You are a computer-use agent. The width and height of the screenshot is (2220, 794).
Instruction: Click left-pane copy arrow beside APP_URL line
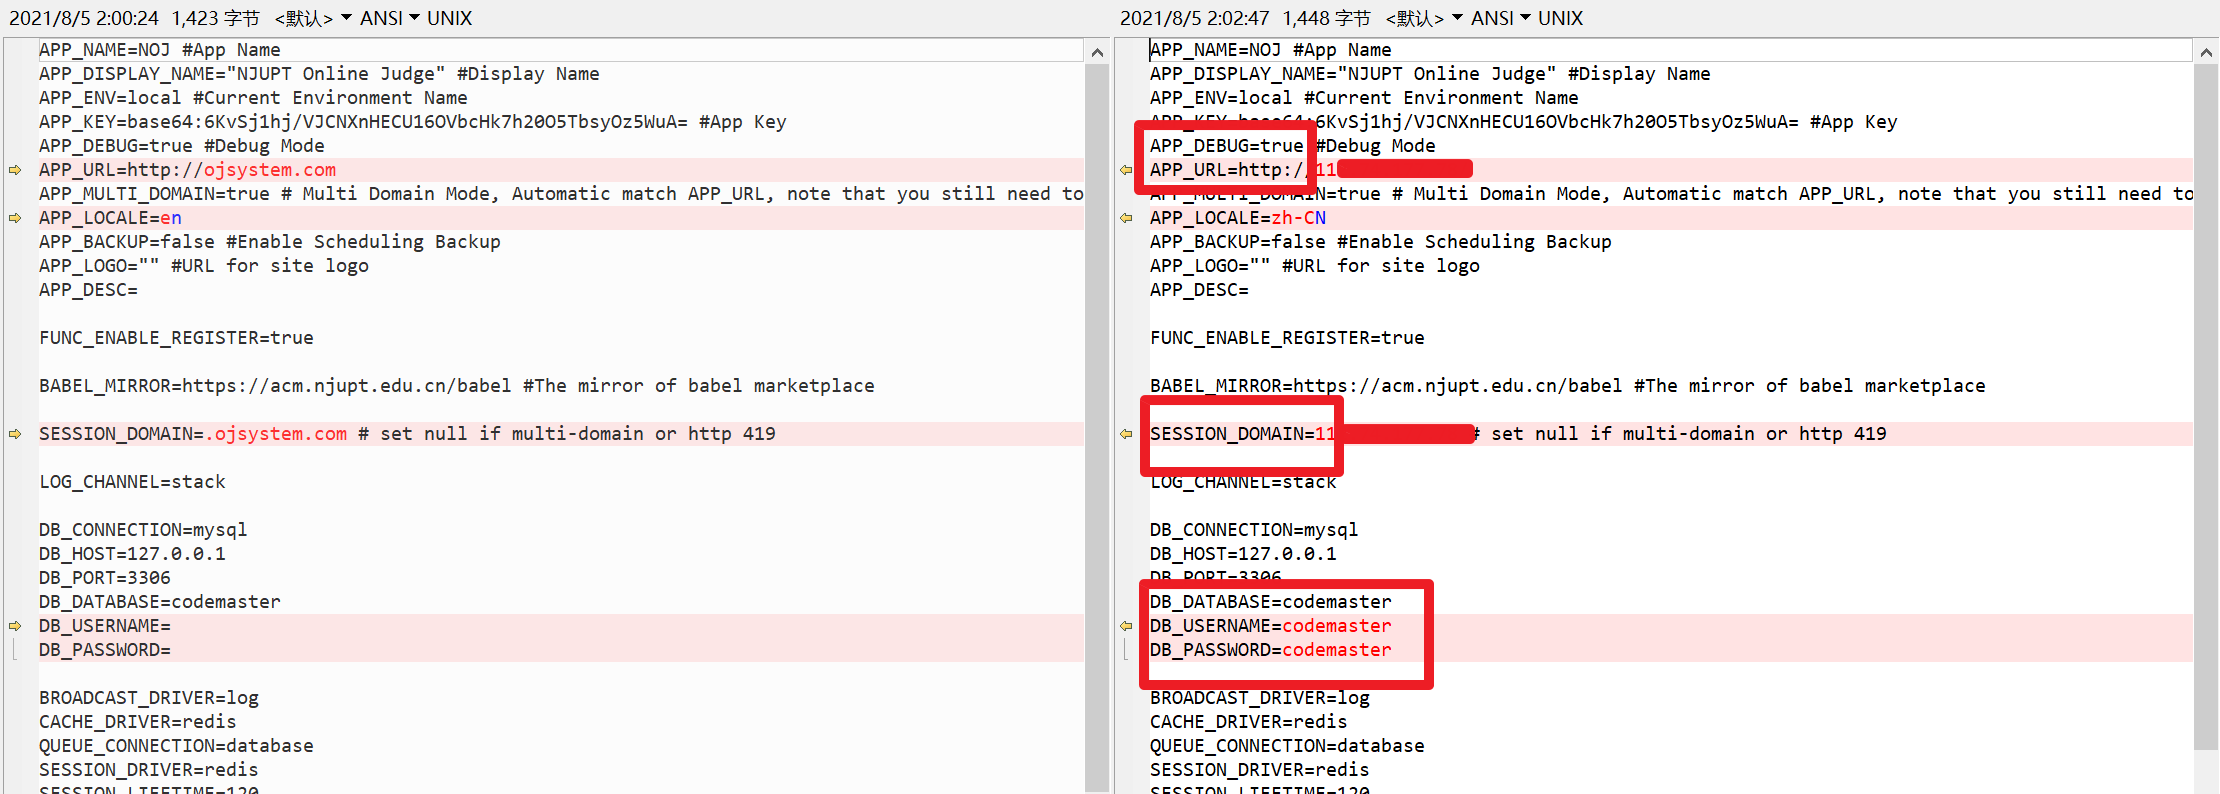click(x=15, y=170)
